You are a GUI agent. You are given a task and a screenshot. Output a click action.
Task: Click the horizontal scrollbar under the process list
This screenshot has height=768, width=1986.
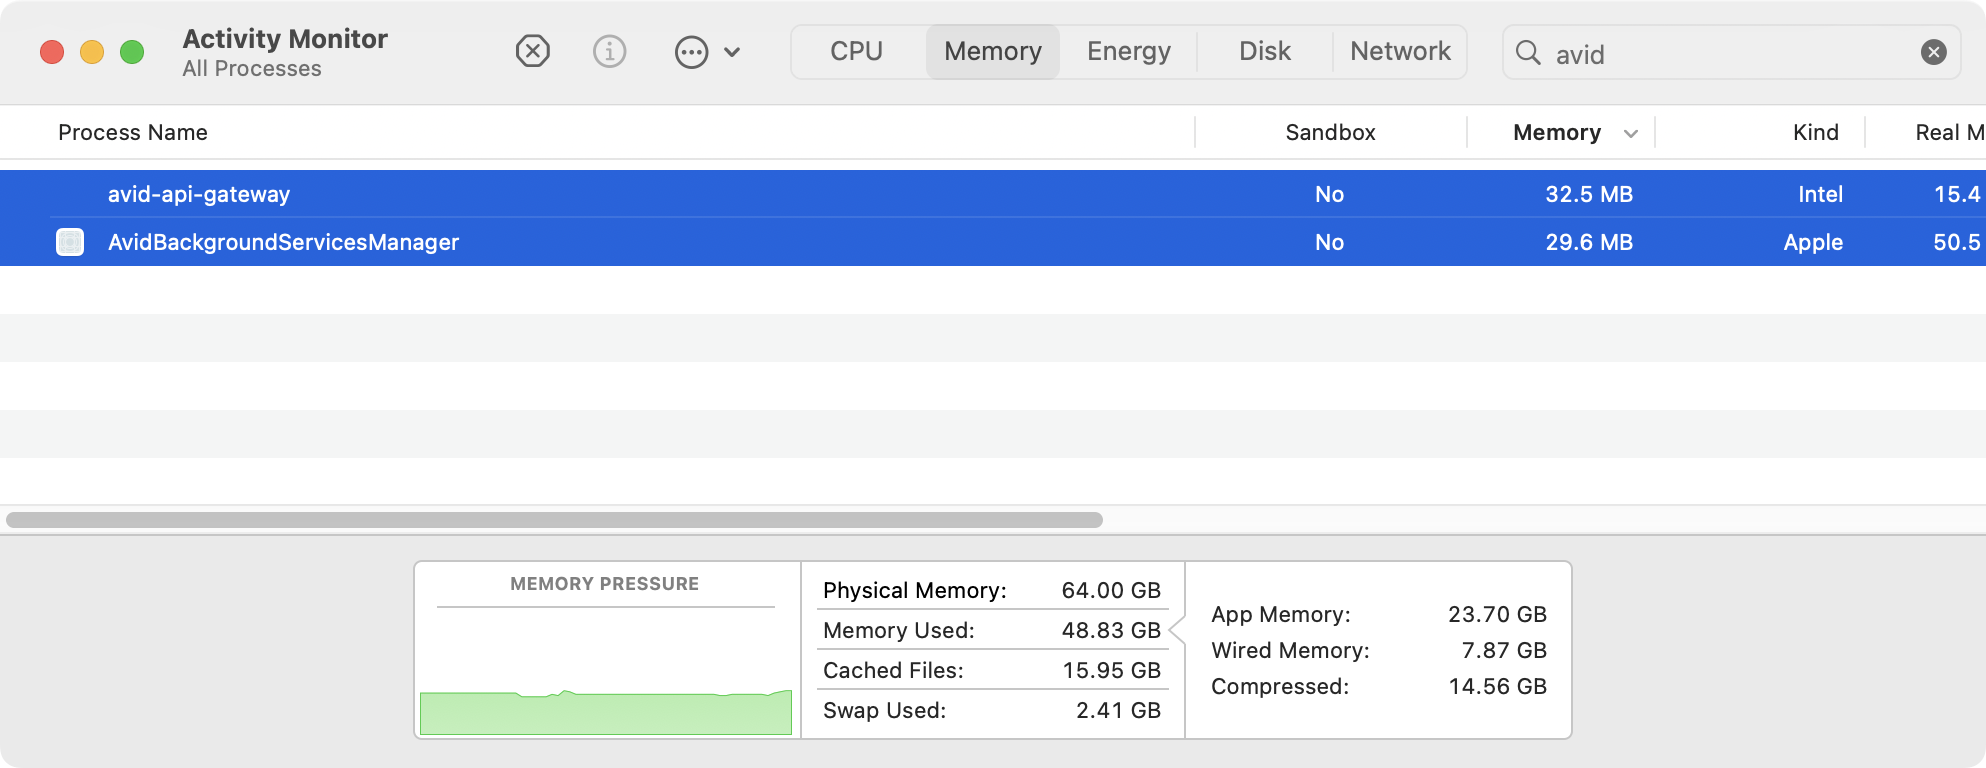tap(554, 520)
